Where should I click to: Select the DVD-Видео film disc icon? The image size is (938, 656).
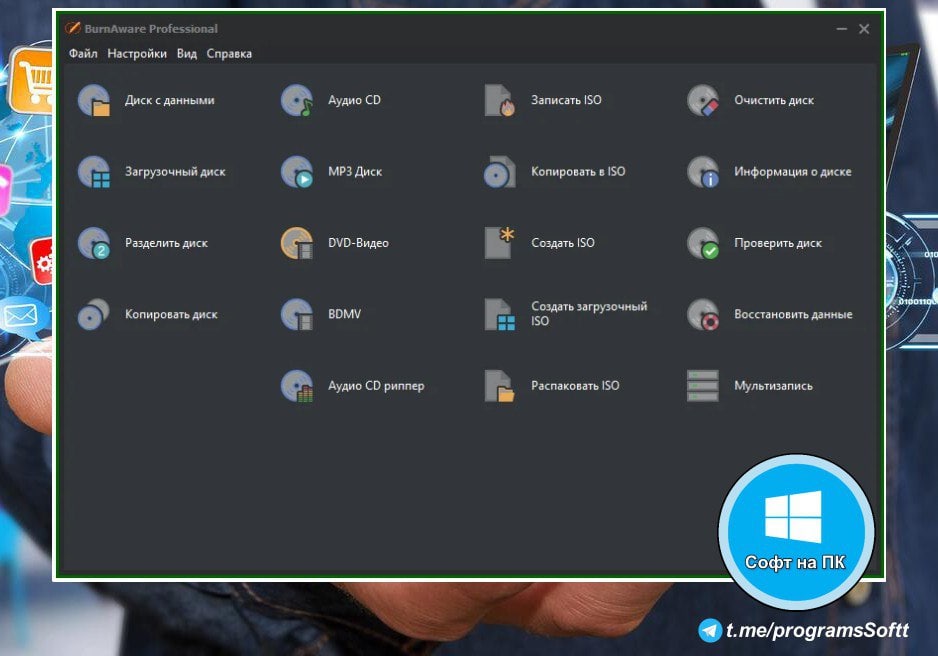pyautogui.click(x=297, y=243)
